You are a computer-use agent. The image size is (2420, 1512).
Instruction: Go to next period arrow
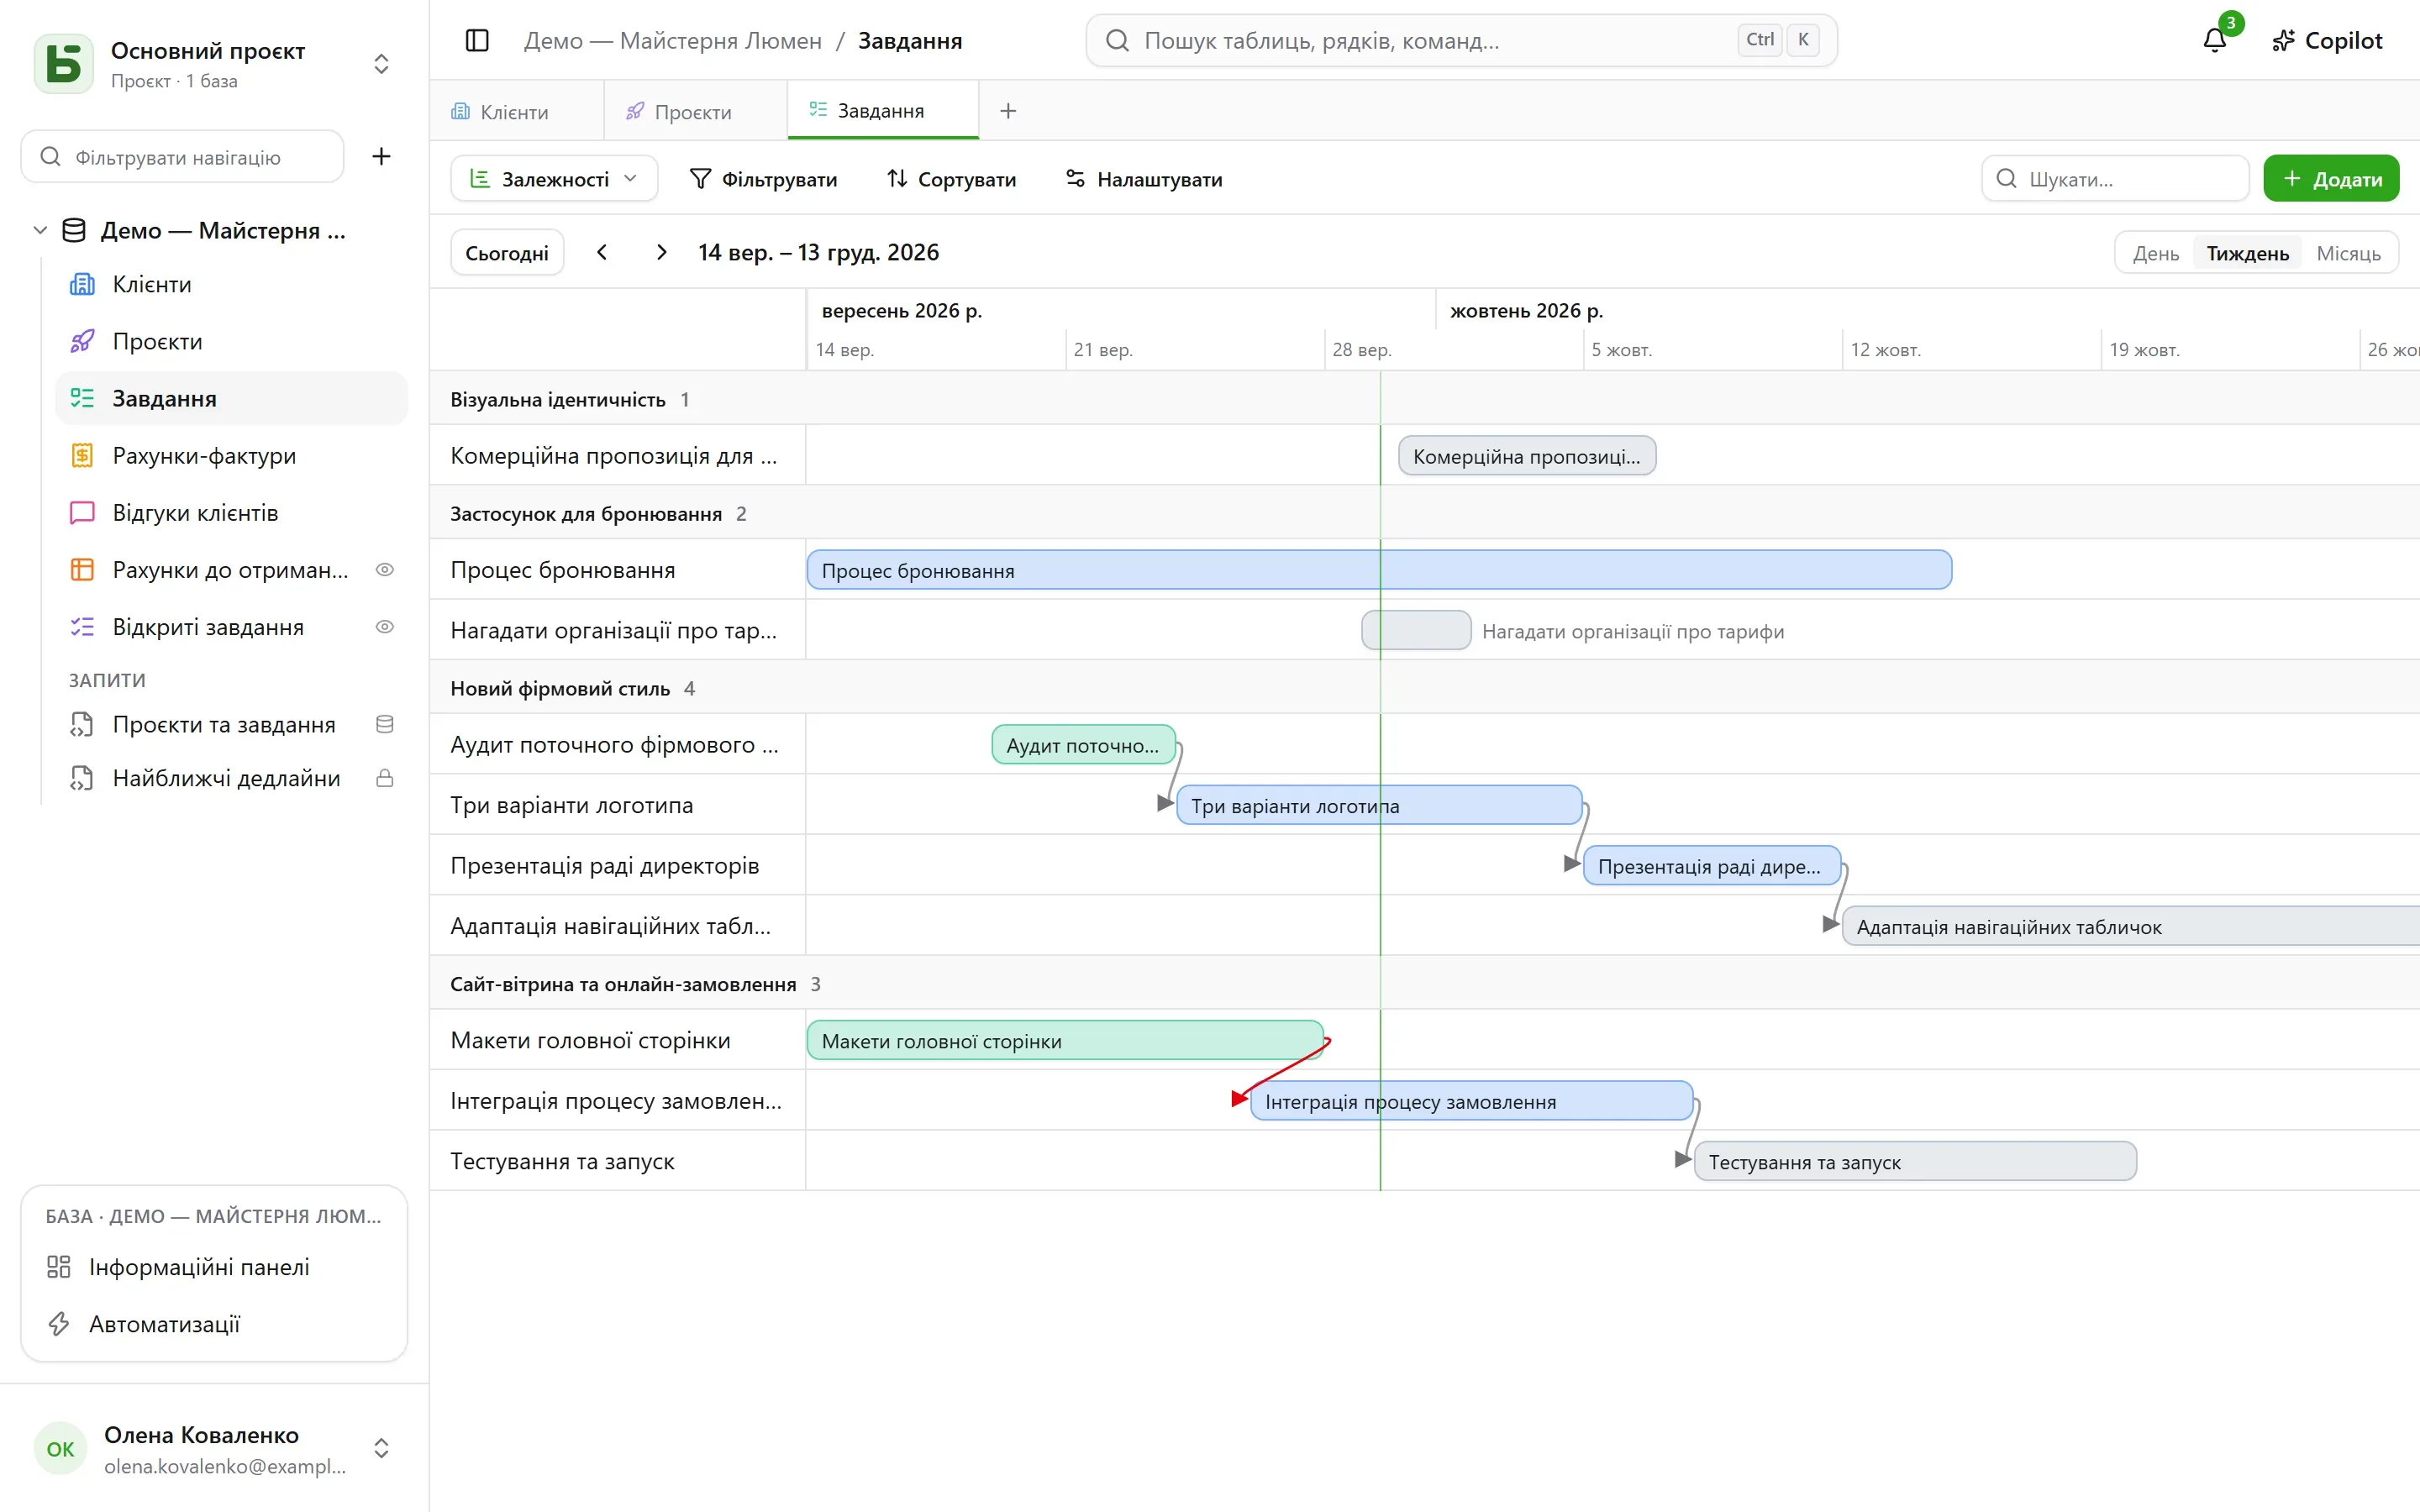point(661,252)
